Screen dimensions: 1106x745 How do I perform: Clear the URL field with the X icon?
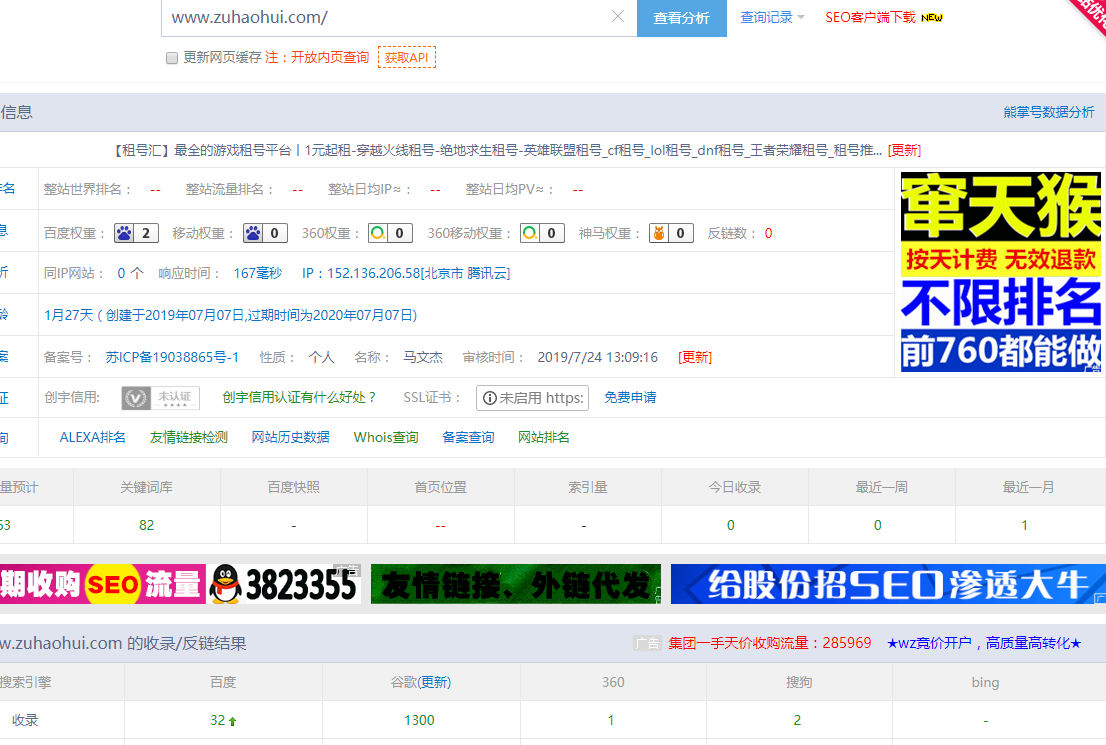tap(618, 16)
